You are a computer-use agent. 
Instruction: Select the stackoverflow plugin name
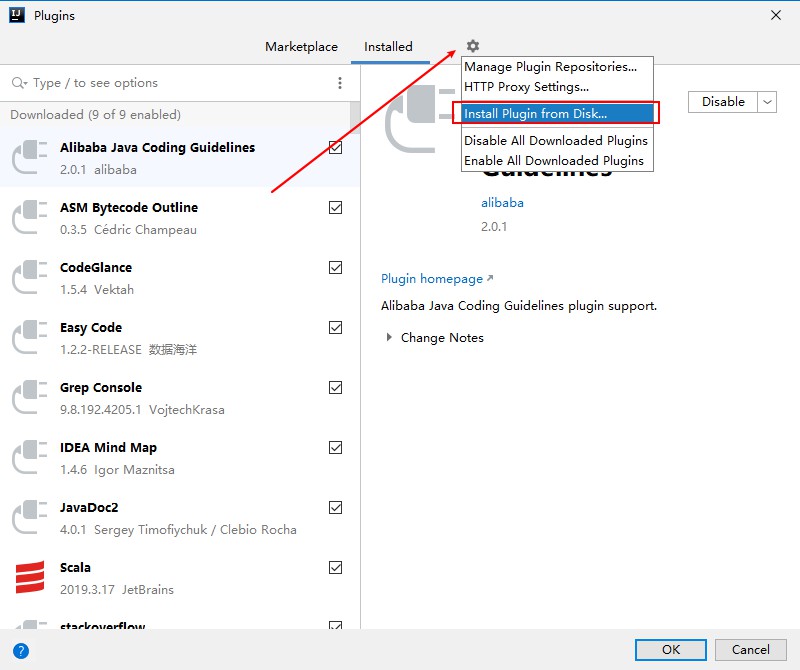103,625
